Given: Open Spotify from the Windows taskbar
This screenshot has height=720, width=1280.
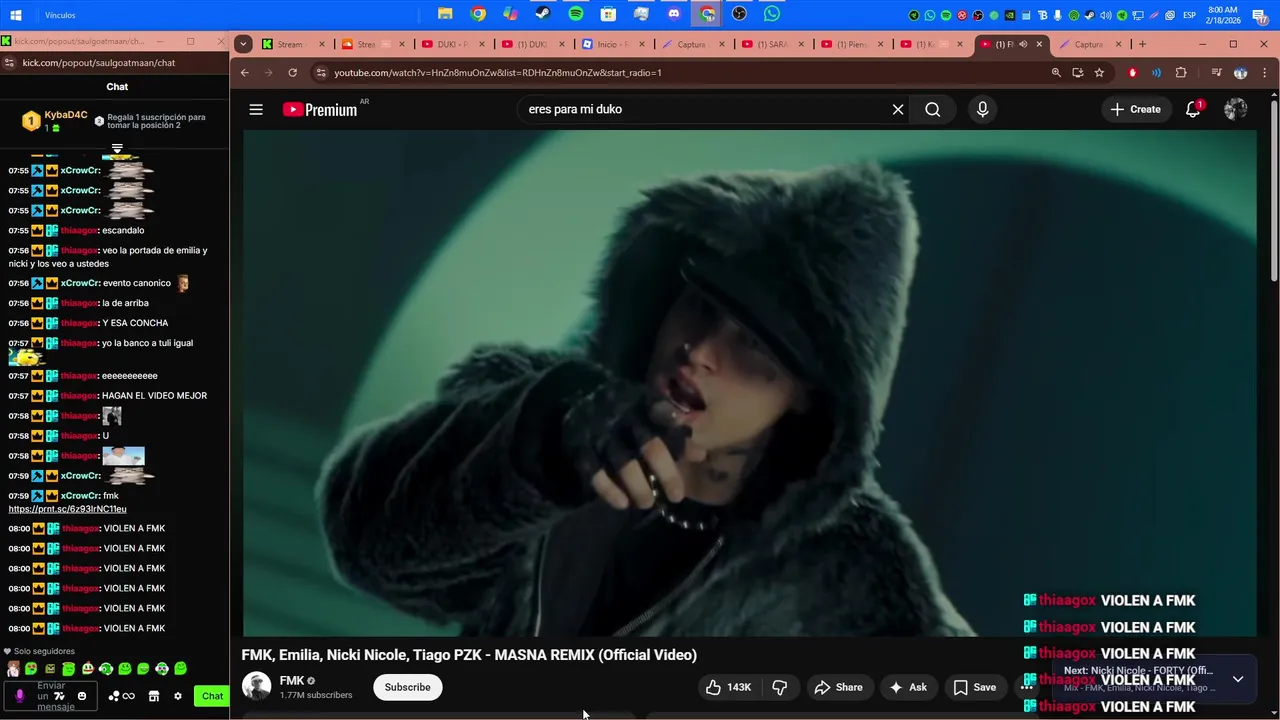Looking at the screenshot, I should (576, 14).
